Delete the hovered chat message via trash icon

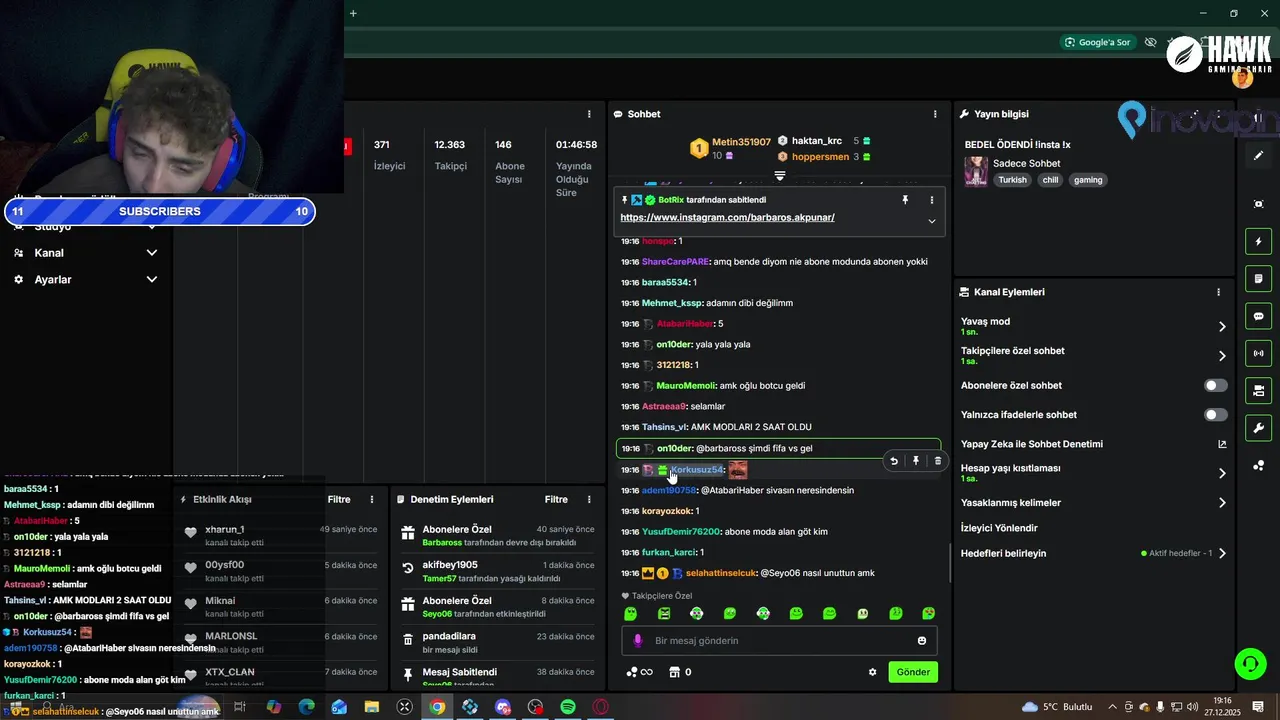coord(937,461)
